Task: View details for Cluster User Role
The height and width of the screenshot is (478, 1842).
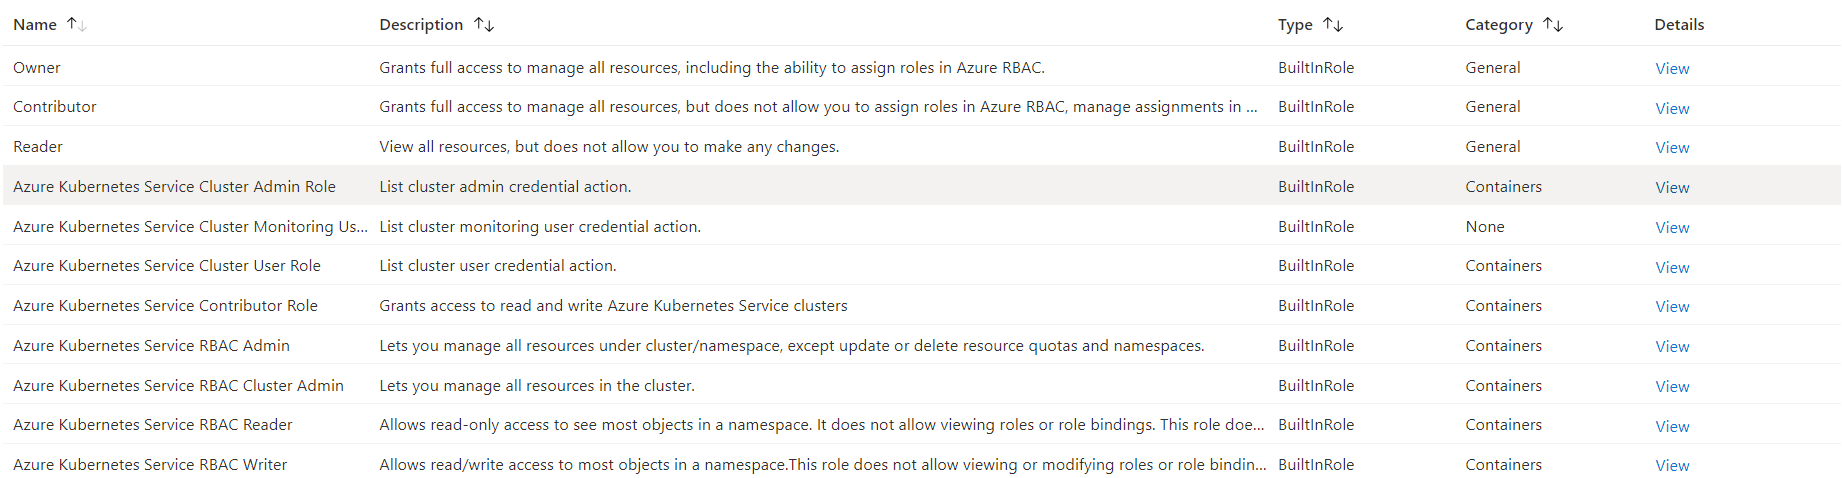Action: click(x=1672, y=267)
